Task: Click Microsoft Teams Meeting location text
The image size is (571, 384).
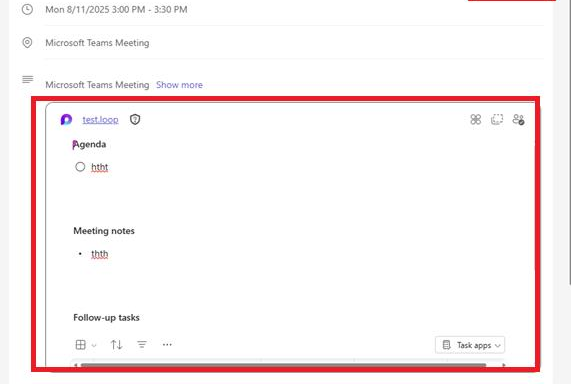Action: tap(97, 43)
